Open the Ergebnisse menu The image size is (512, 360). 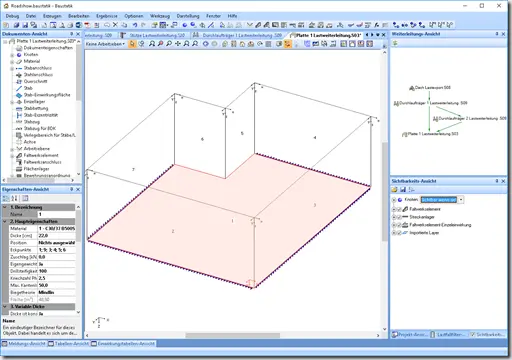coord(107,16)
